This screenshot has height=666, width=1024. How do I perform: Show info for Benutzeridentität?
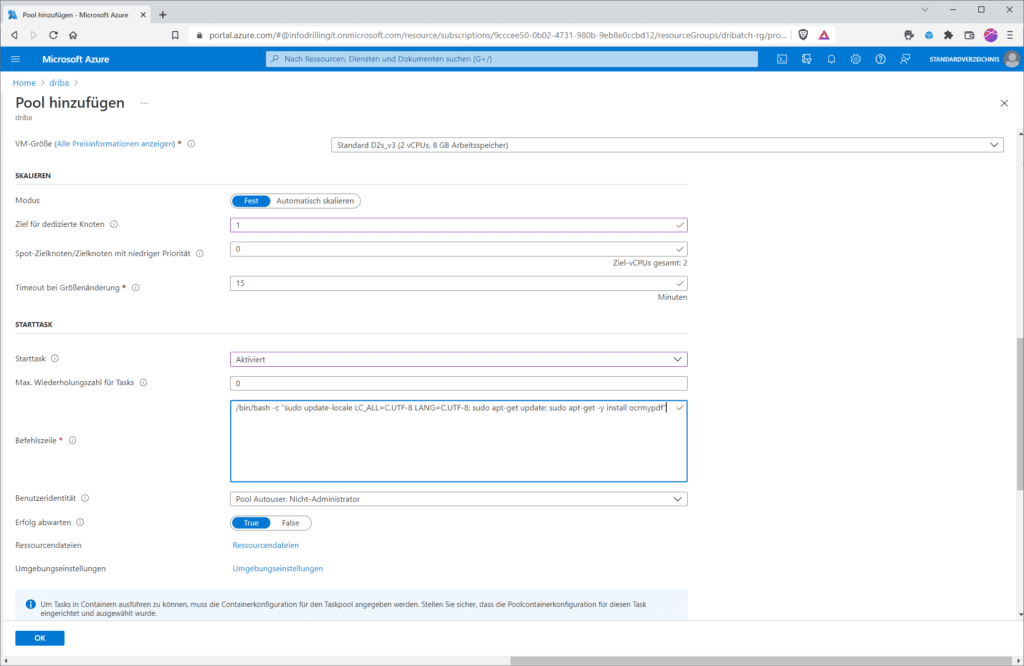[x=85, y=498]
